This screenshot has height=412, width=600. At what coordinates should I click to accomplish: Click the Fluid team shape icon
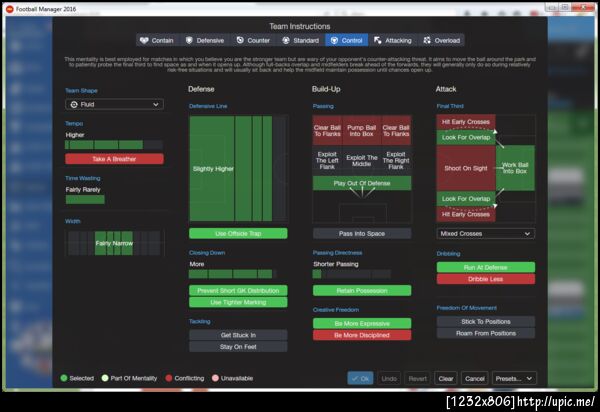74,104
